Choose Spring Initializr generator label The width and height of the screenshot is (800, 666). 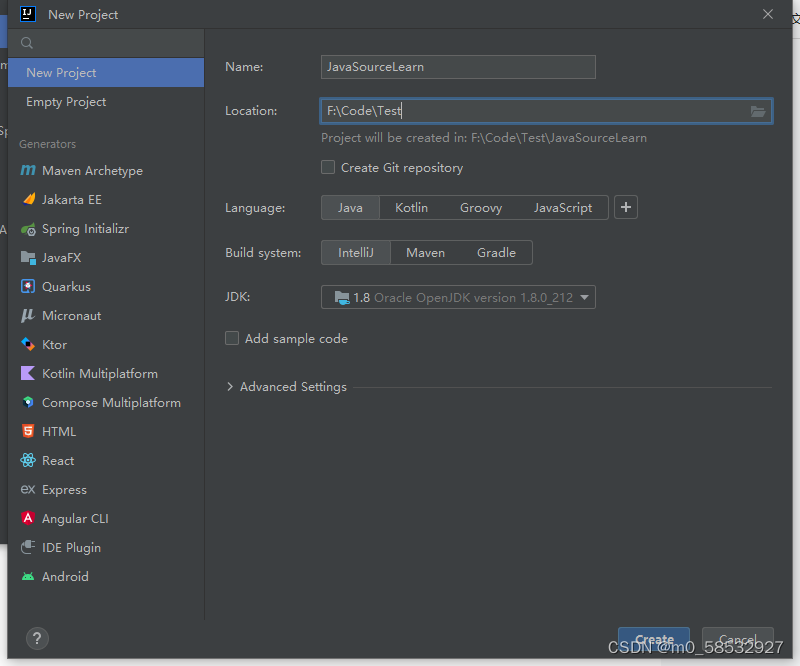(85, 229)
